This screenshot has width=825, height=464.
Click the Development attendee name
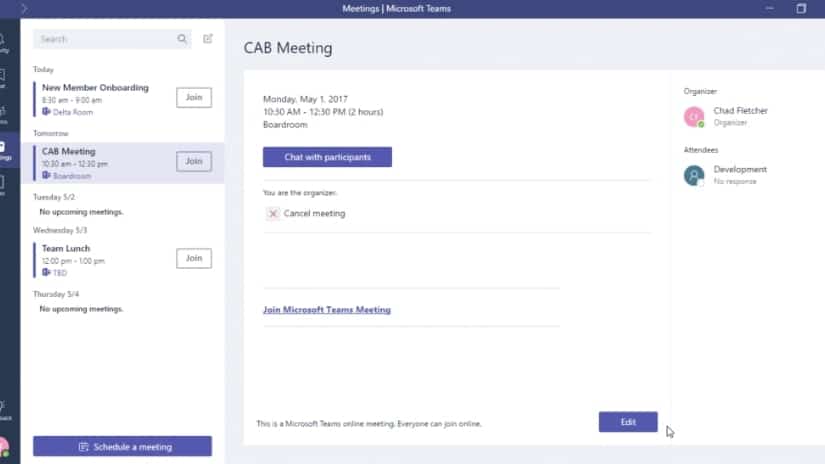(x=740, y=169)
